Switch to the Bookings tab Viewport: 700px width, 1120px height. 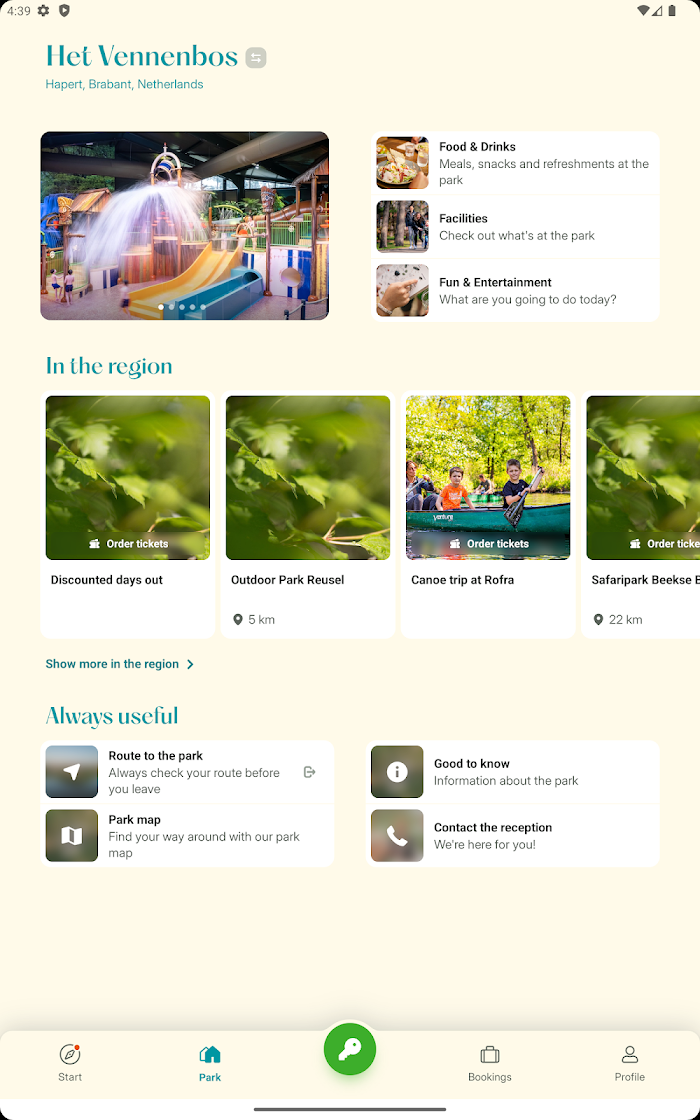point(489,1063)
